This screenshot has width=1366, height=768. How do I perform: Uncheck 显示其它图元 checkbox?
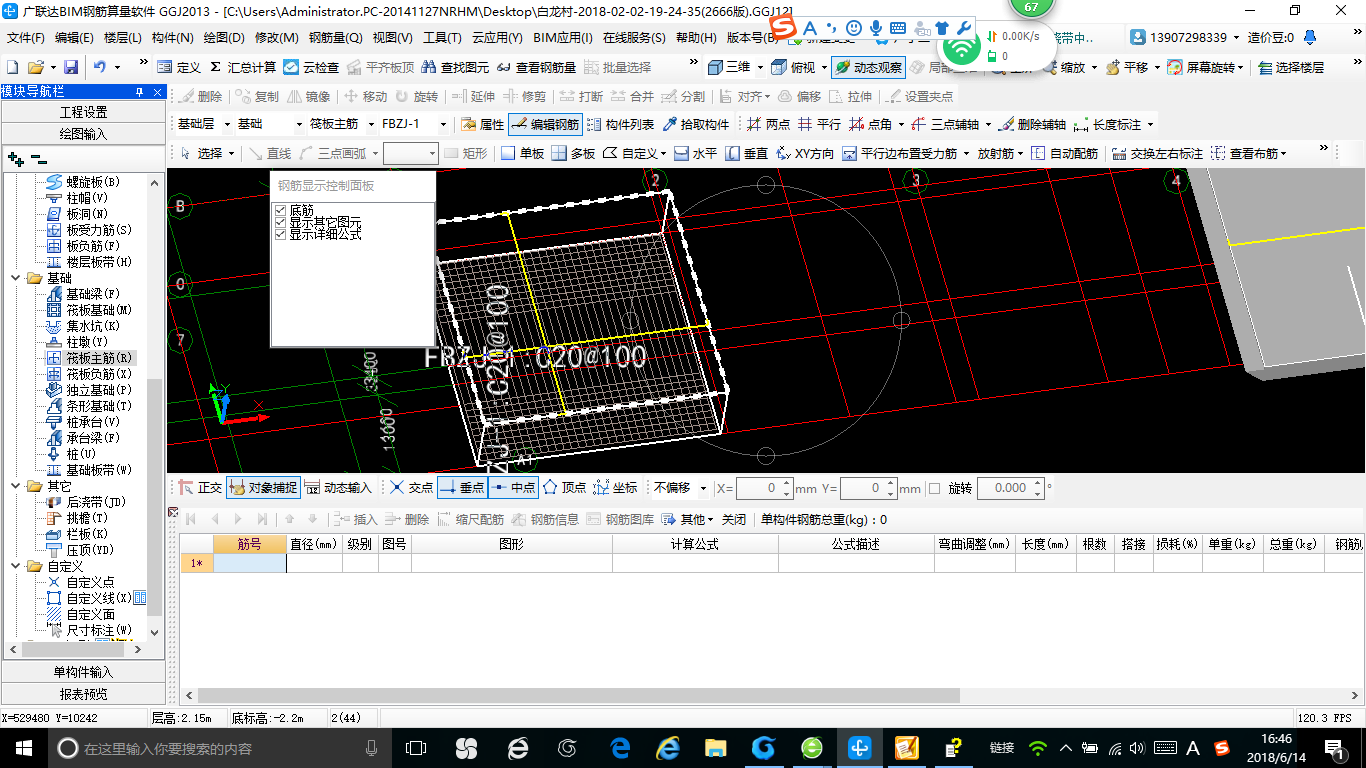coord(281,222)
